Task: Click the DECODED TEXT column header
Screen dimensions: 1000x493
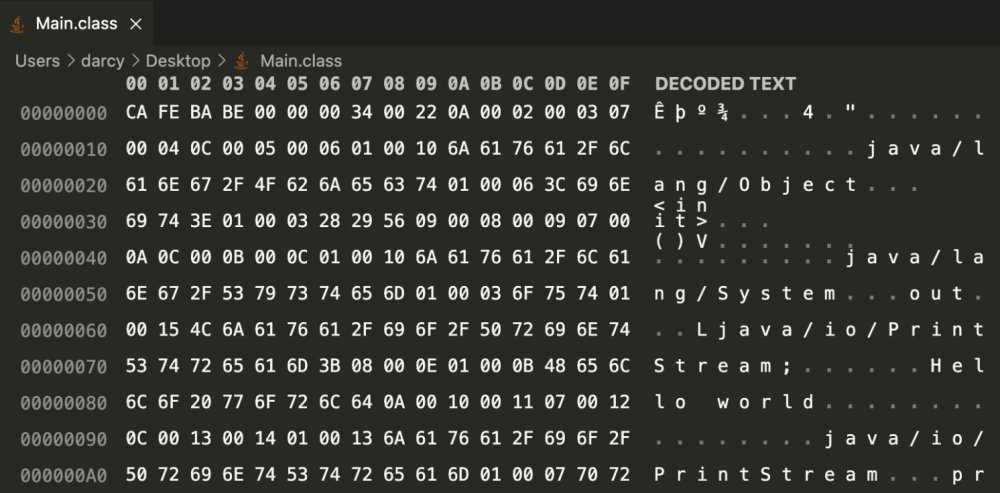Action: pos(726,84)
